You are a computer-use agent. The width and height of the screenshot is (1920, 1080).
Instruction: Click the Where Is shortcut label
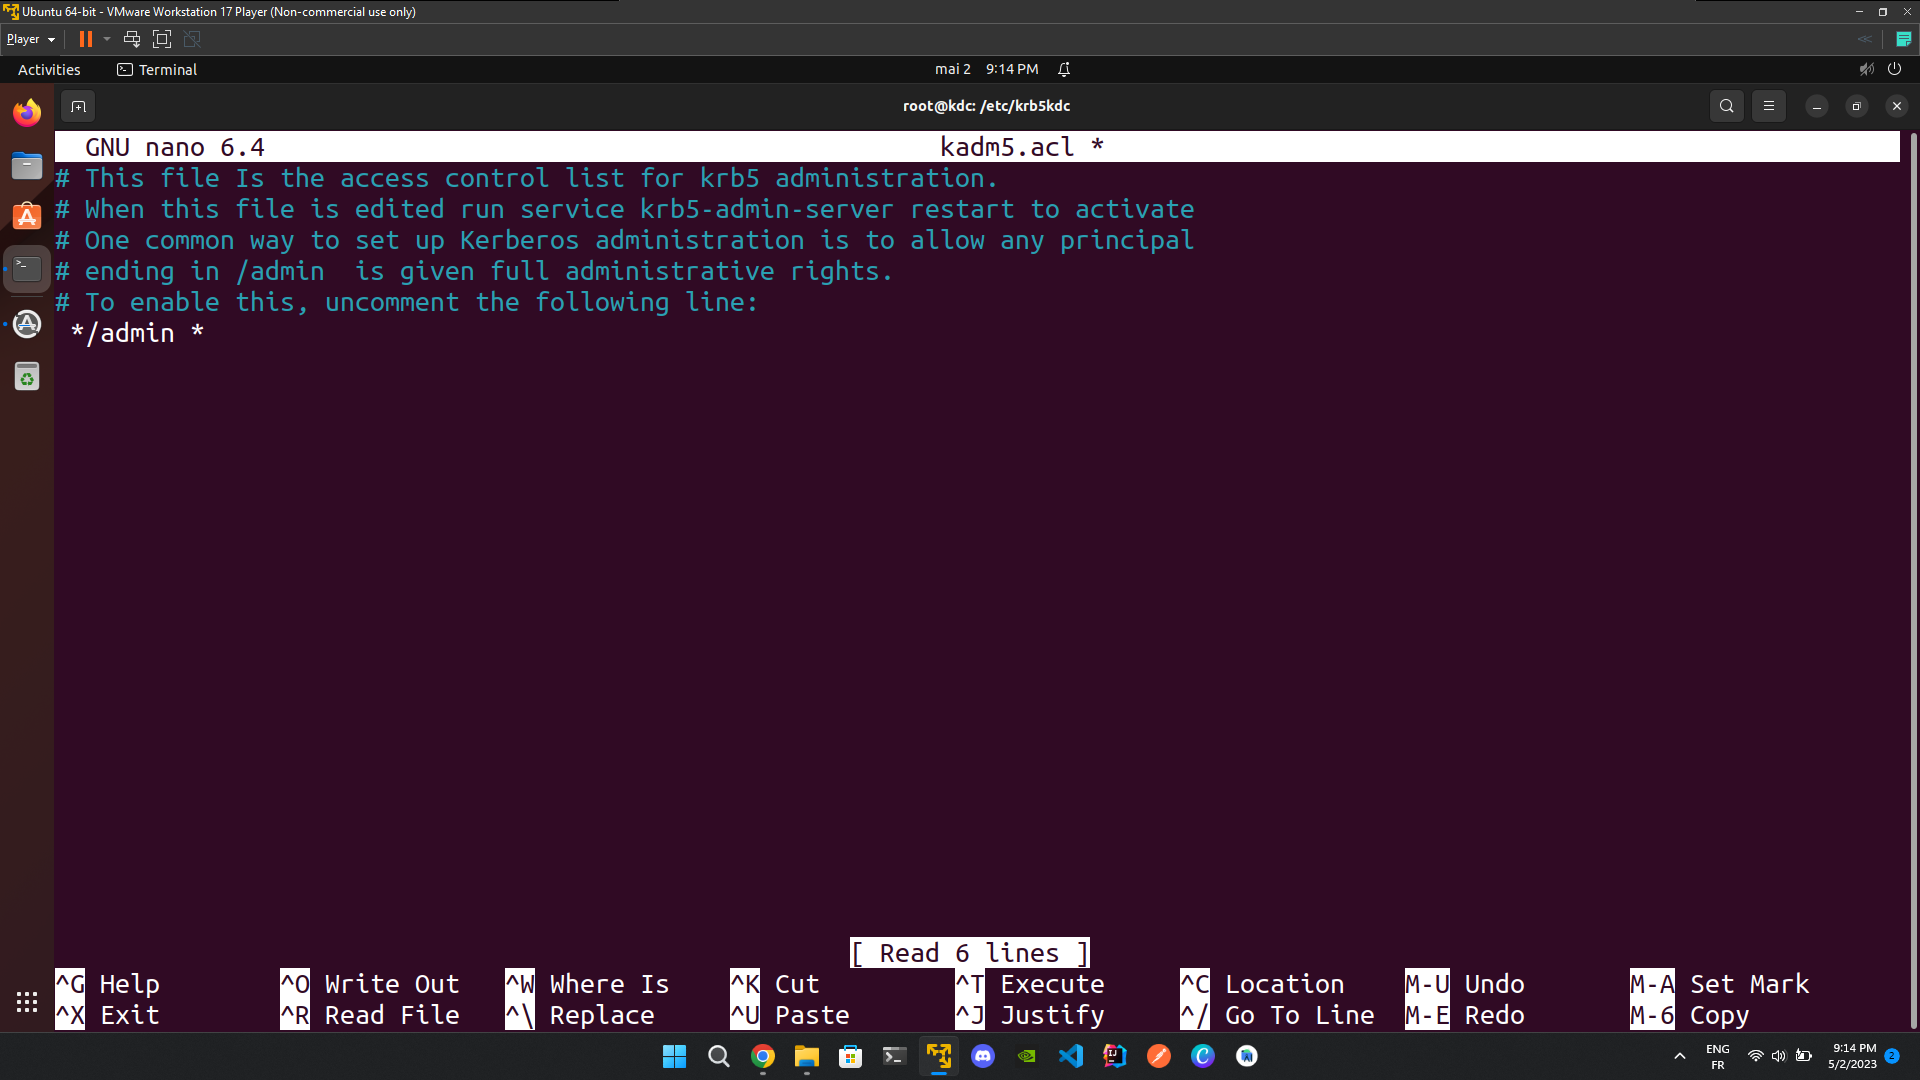click(609, 984)
